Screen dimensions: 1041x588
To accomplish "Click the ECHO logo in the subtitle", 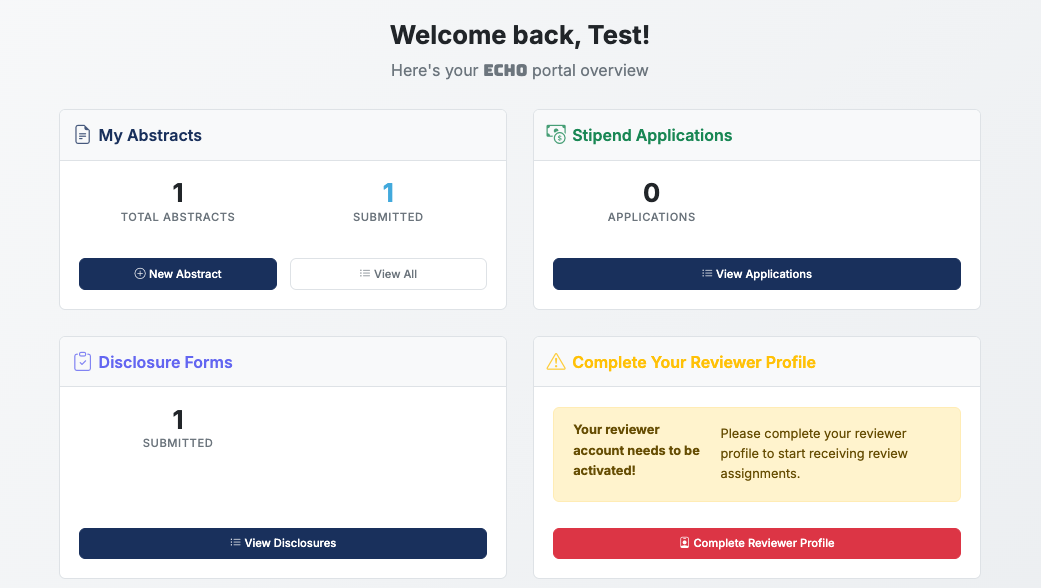I will (505, 71).
